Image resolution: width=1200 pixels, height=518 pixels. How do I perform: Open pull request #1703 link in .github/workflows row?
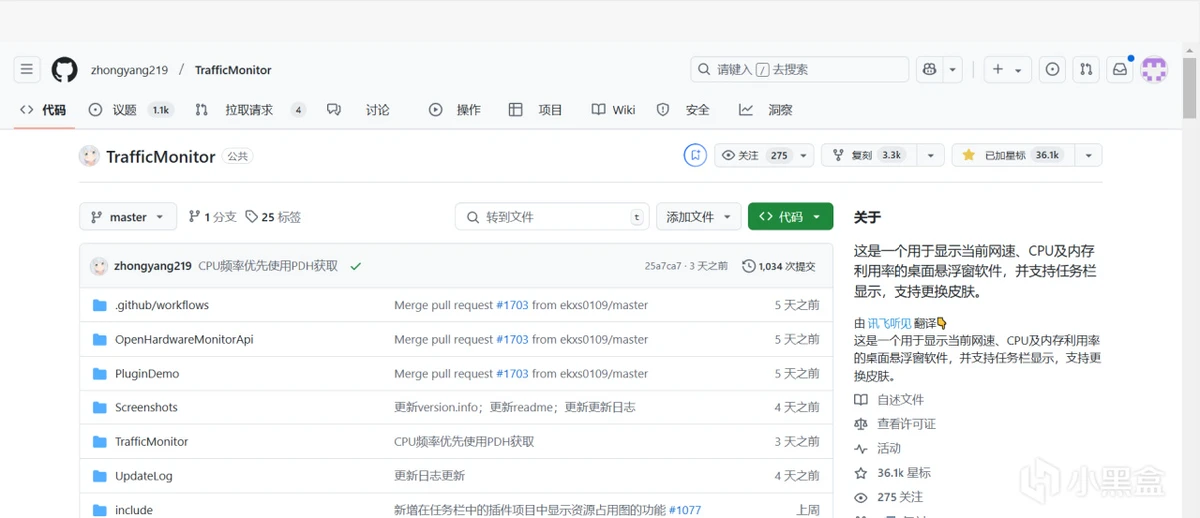(x=512, y=305)
